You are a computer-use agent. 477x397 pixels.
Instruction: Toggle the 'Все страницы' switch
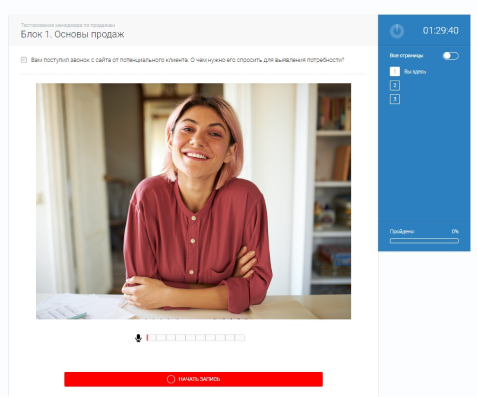(x=451, y=56)
